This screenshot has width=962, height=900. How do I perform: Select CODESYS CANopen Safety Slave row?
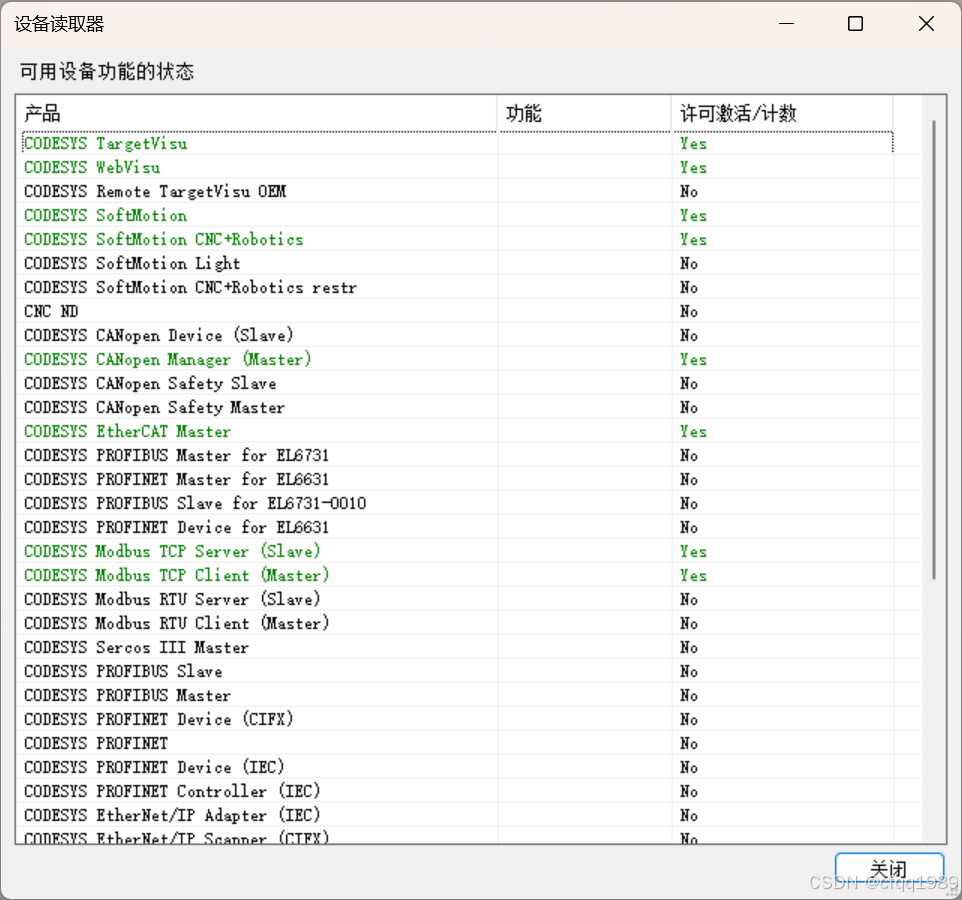[458, 383]
